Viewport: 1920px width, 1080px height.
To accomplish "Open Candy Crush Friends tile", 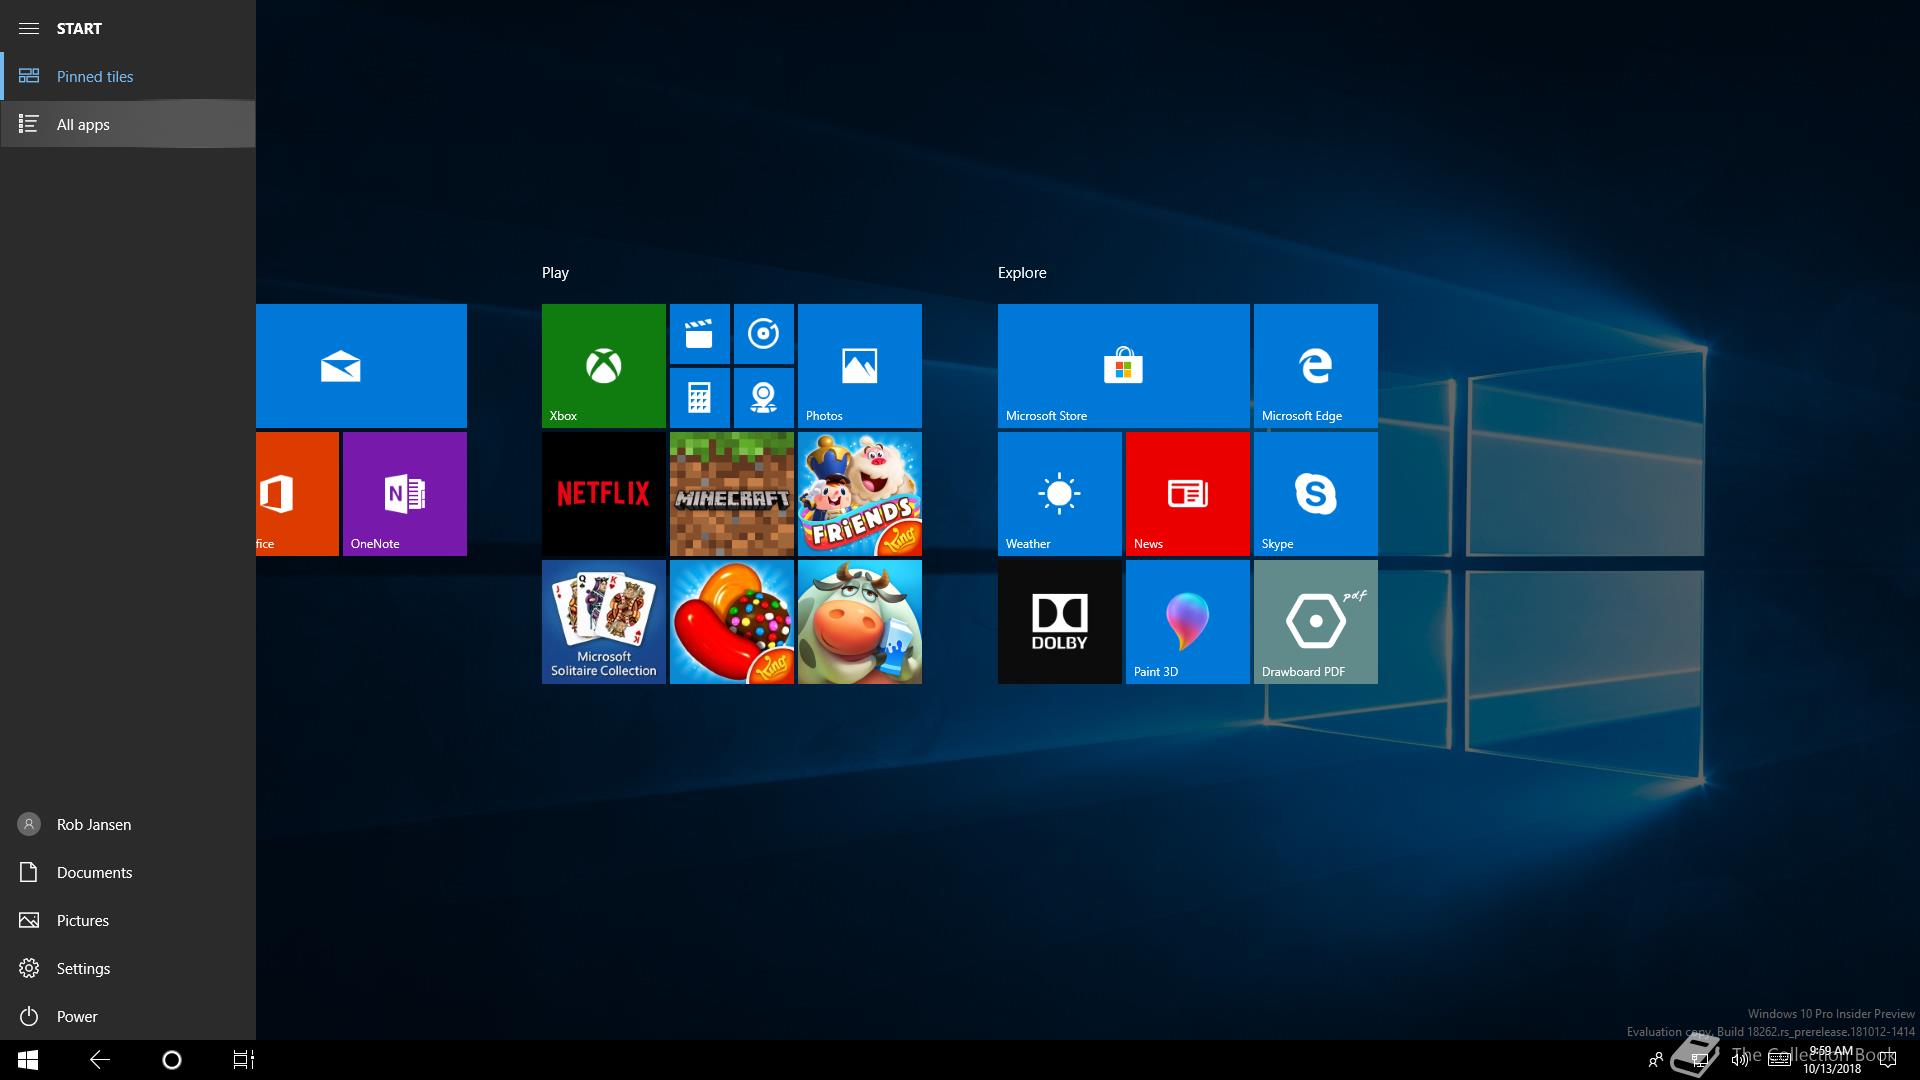I will click(x=859, y=494).
